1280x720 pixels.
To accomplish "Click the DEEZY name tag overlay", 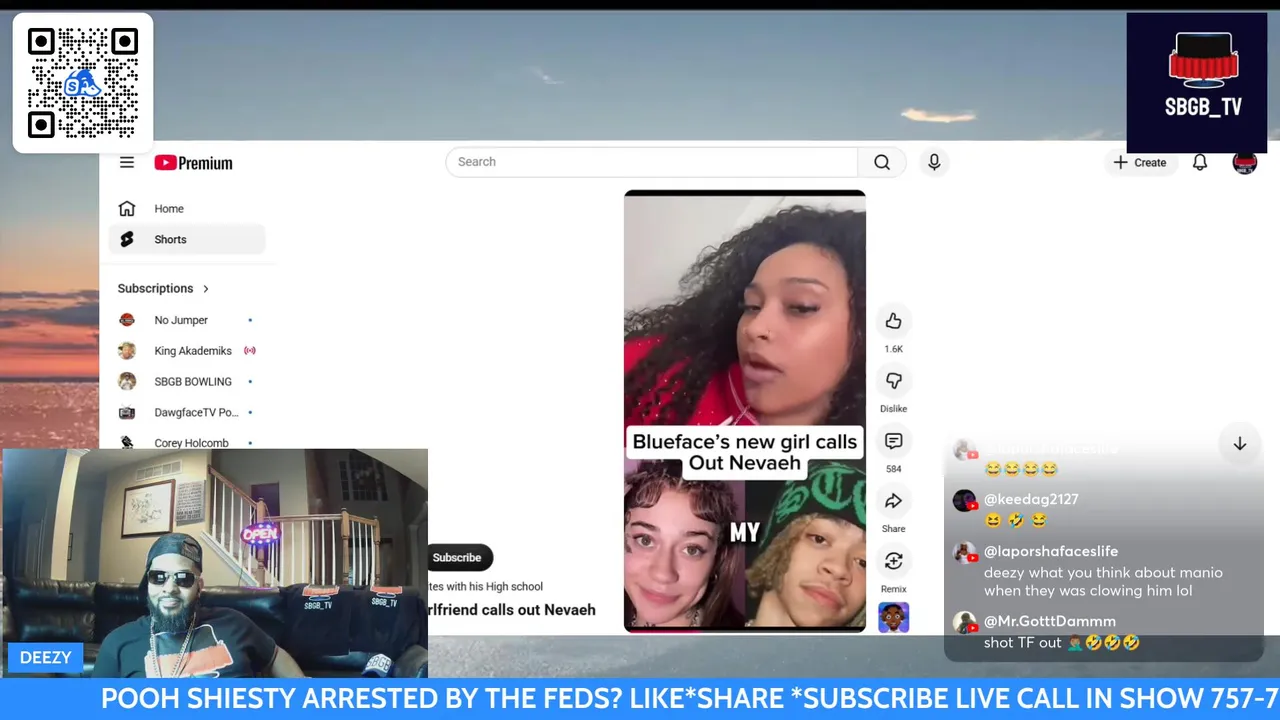I will coord(45,657).
